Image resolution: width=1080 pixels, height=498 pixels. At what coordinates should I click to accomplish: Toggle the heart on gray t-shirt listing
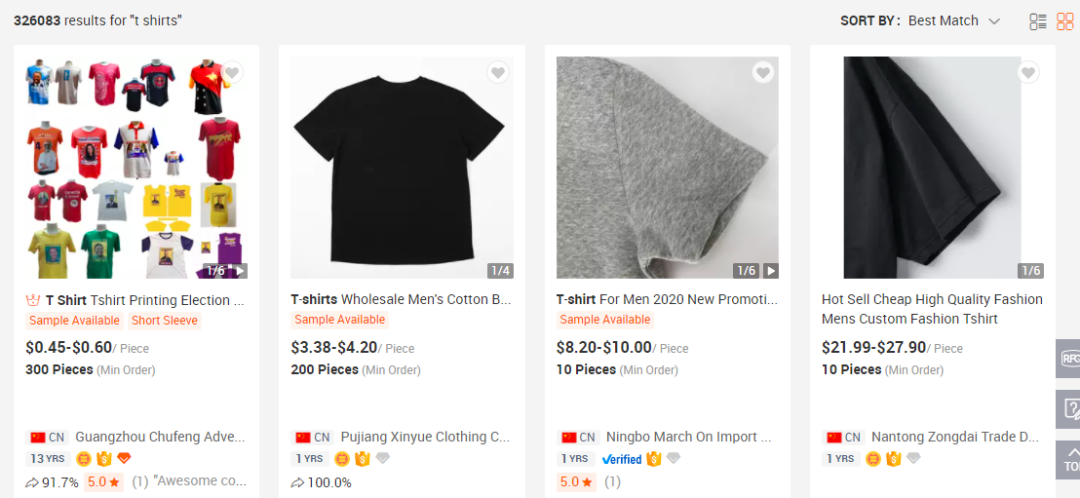click(x=763, y=73)
